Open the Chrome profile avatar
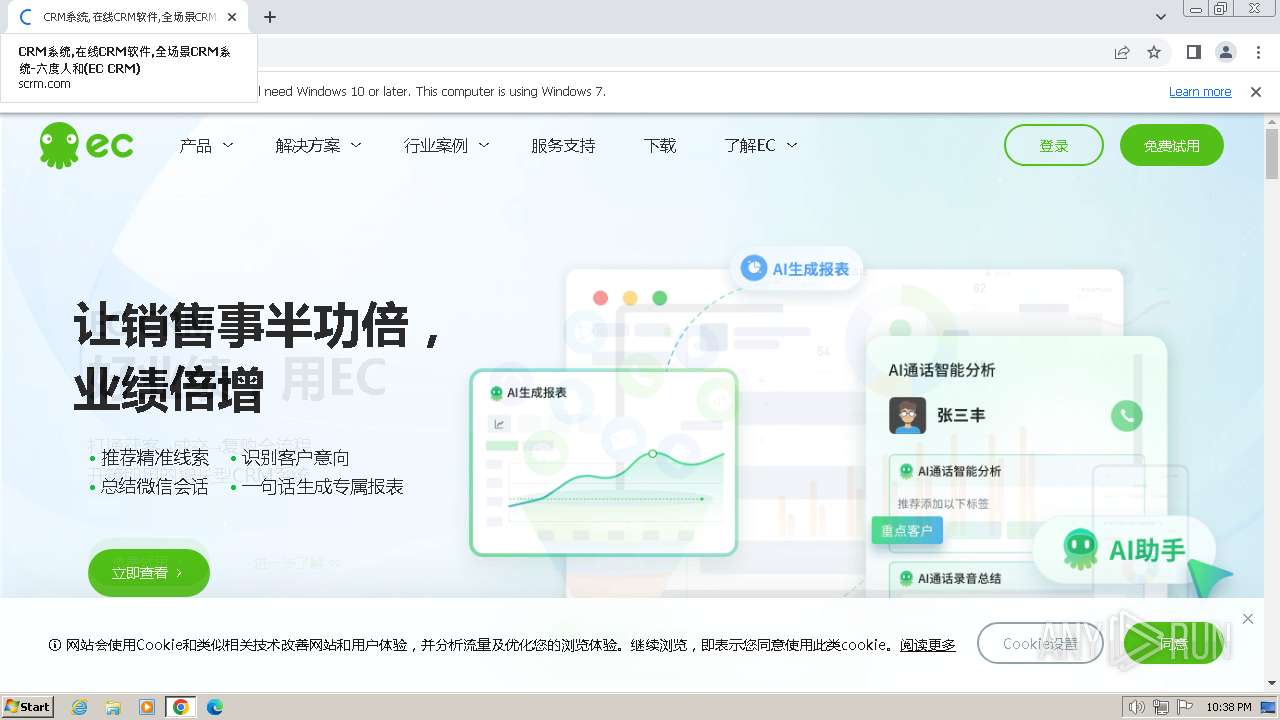The image size is (1280, 720). (x=1225, y=52)
